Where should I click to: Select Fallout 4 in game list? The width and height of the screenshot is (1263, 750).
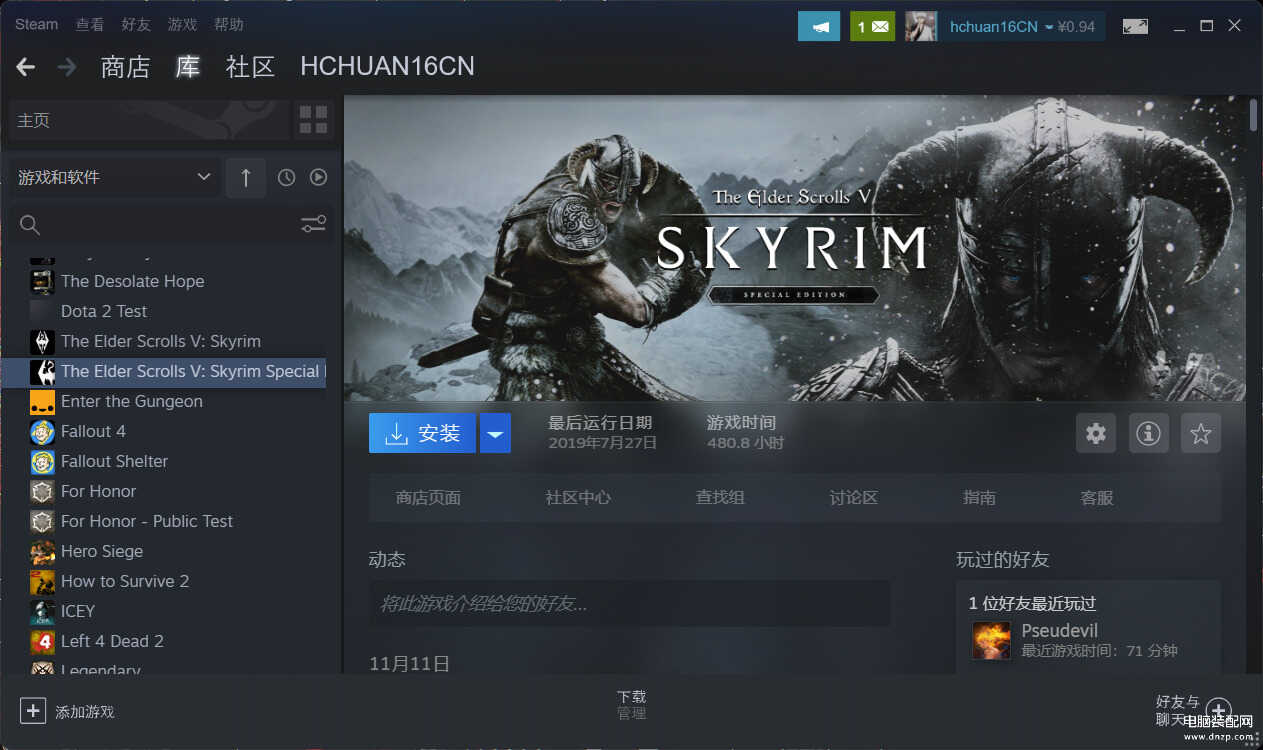pos(93,431)
